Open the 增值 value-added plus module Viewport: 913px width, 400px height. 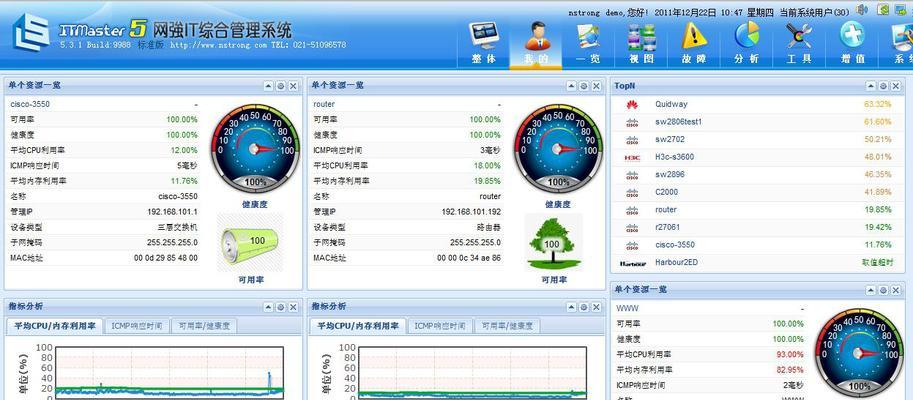pos(852,44)
